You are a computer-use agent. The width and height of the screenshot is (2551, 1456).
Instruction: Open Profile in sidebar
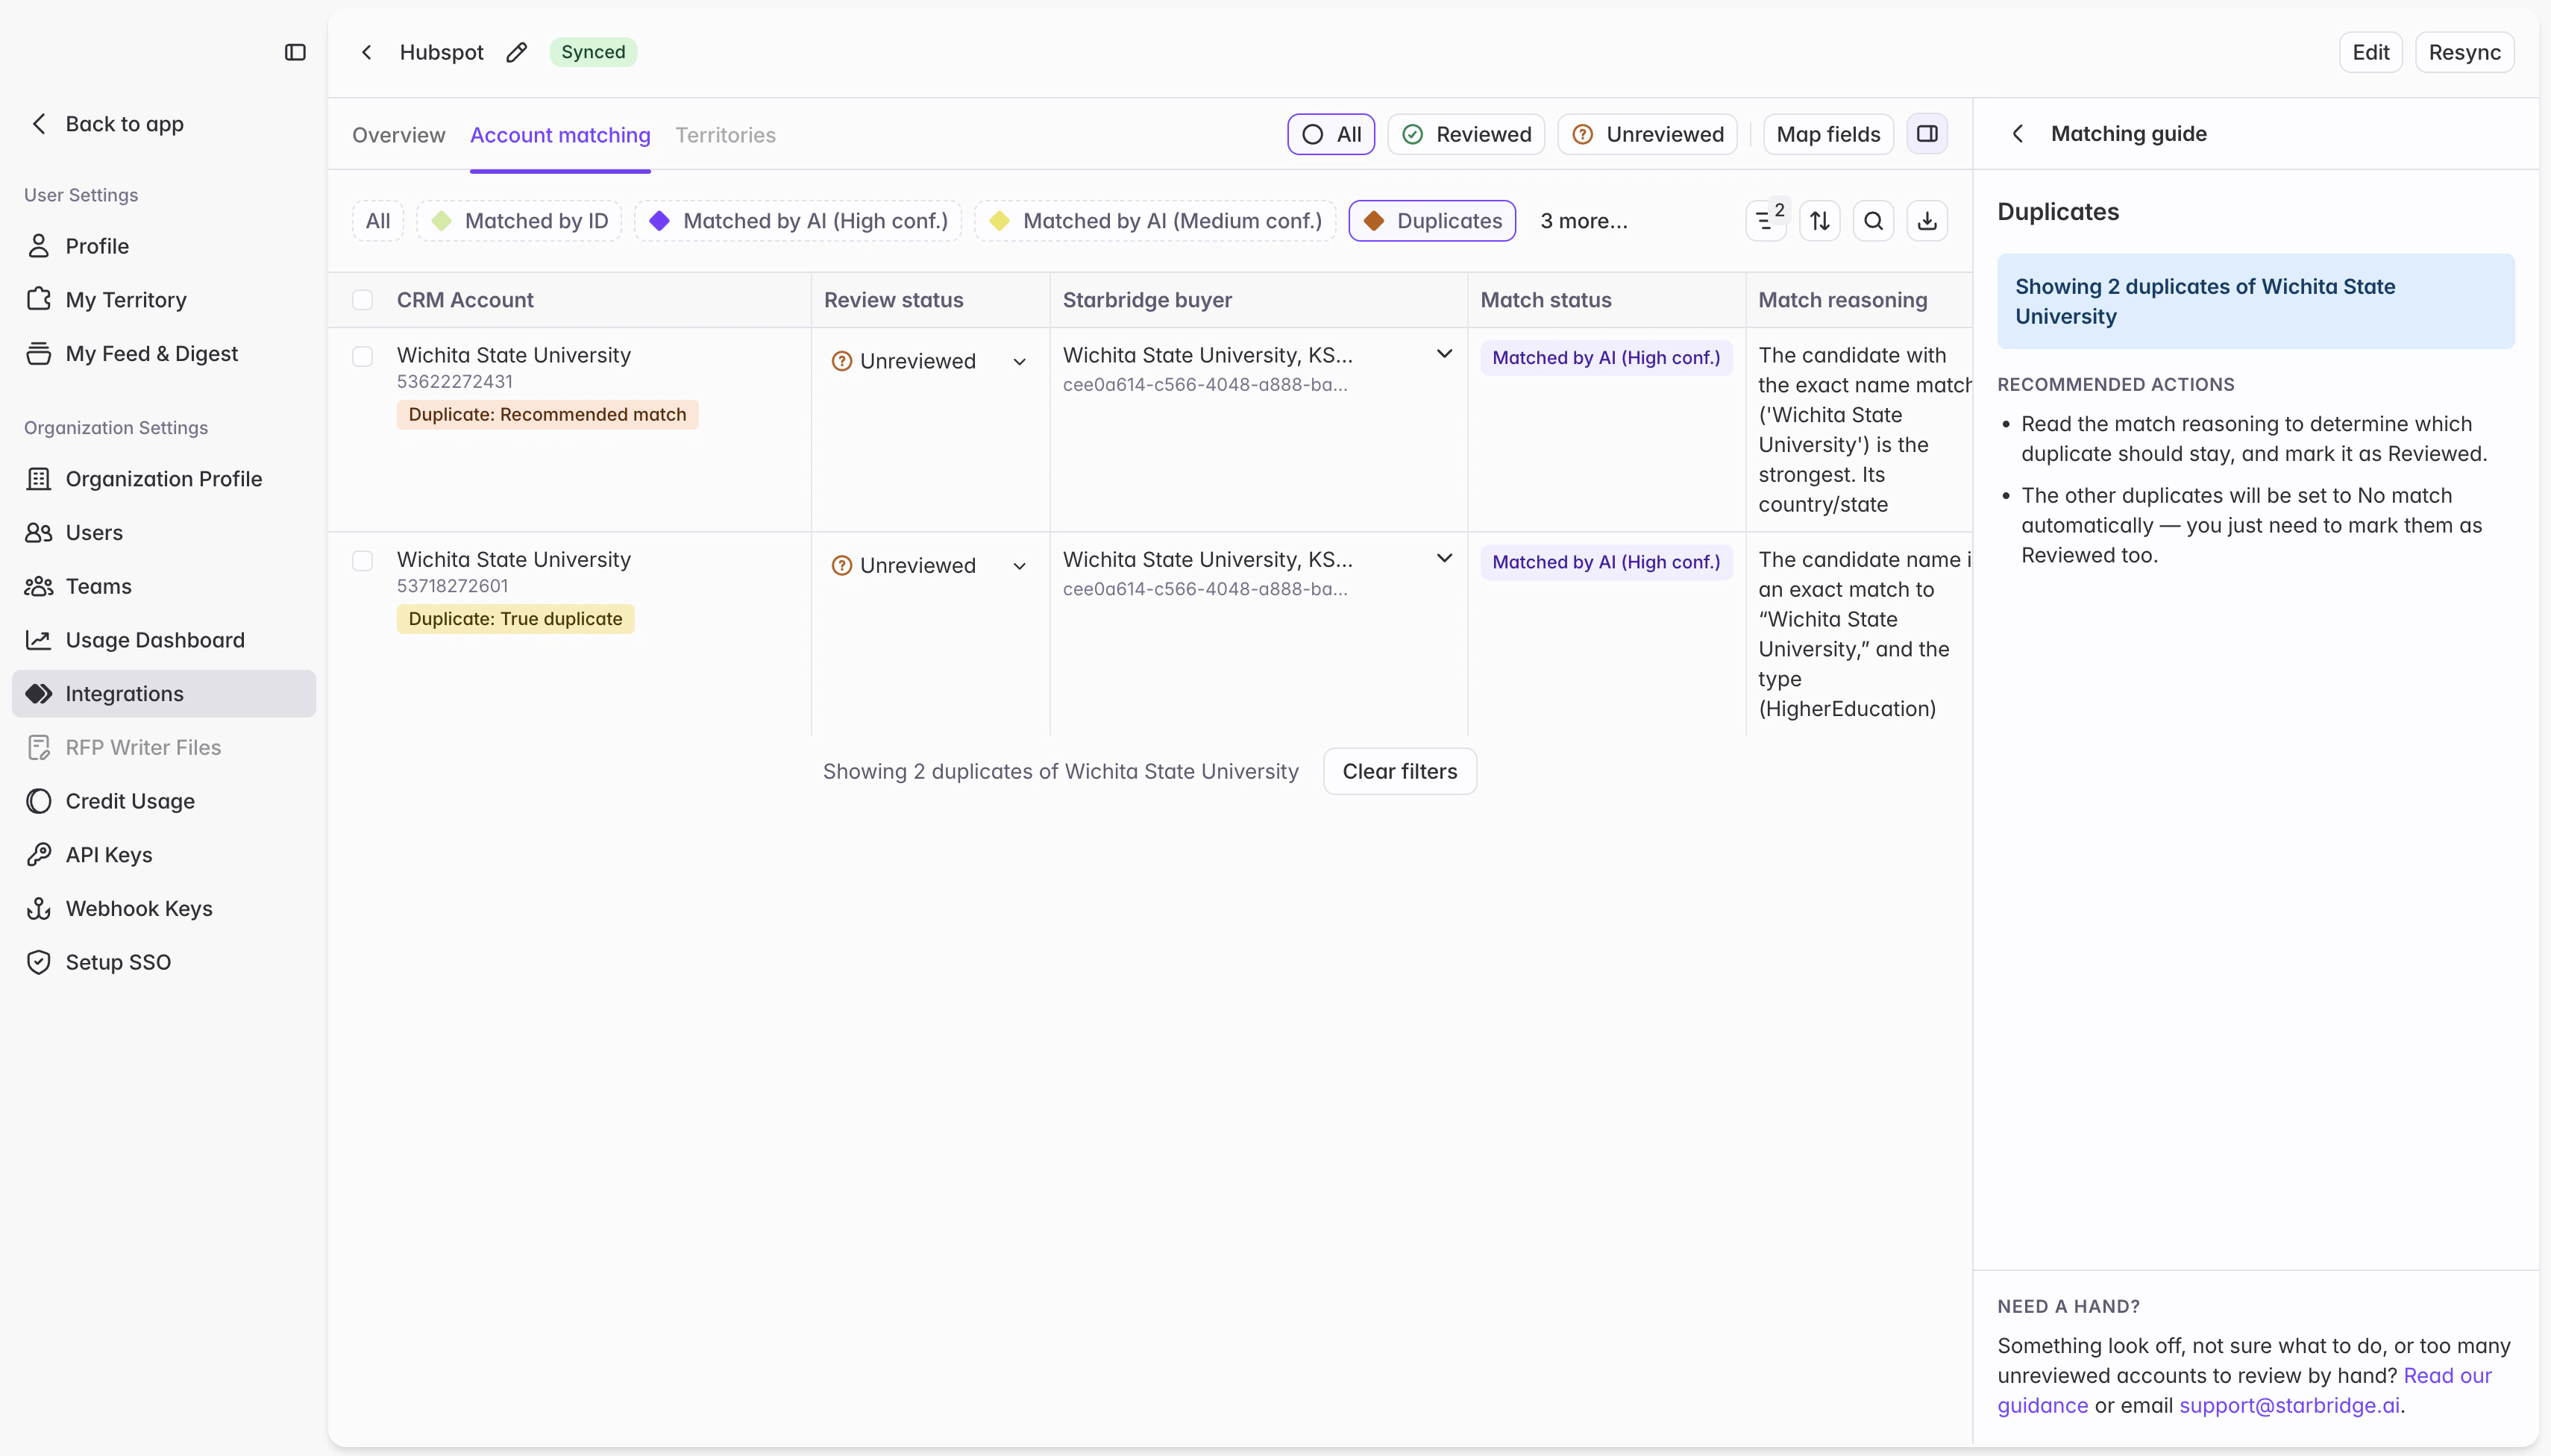164,246
